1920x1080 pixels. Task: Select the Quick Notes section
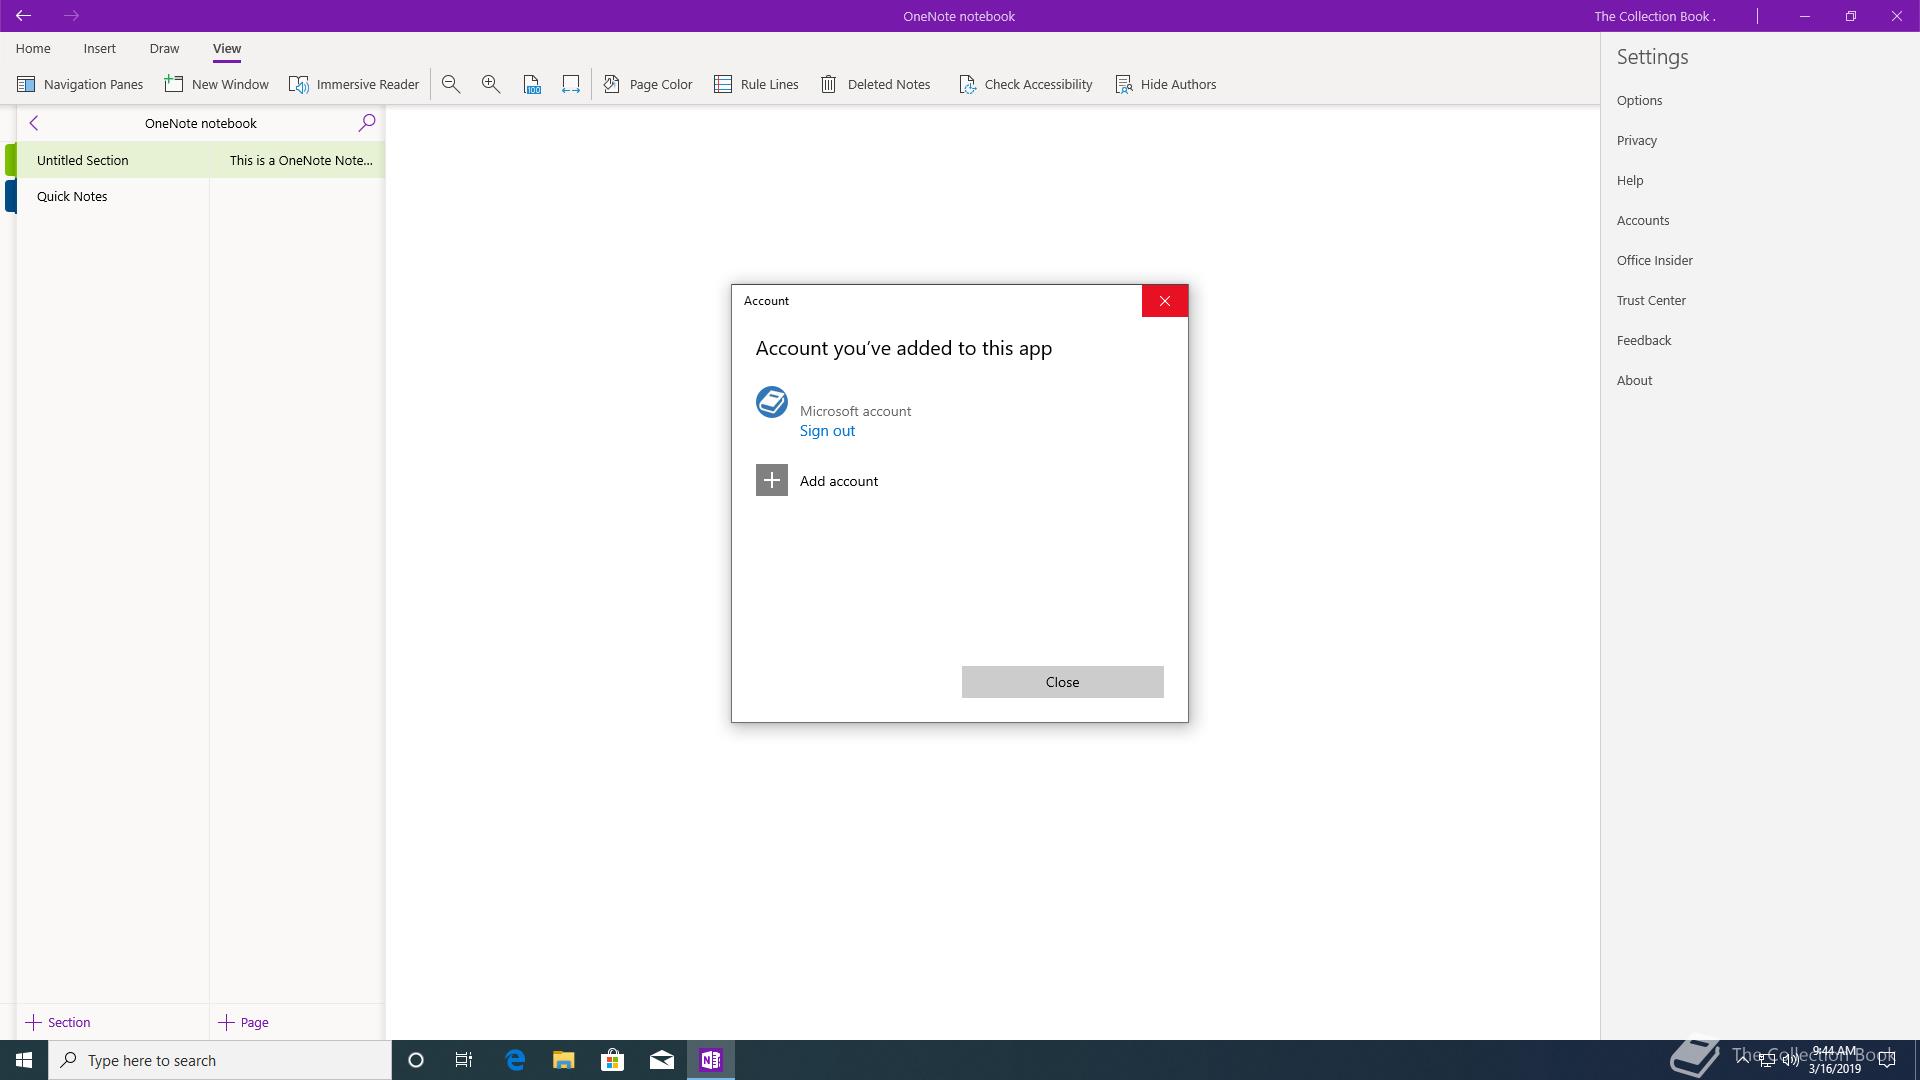pos(112,196)
